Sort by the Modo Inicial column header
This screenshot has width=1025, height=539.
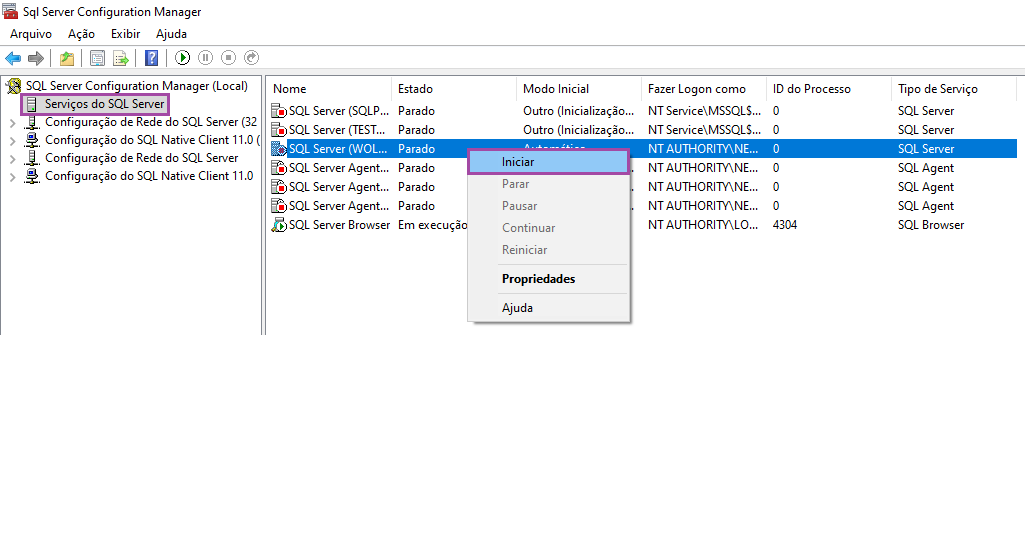click(579, 89)
